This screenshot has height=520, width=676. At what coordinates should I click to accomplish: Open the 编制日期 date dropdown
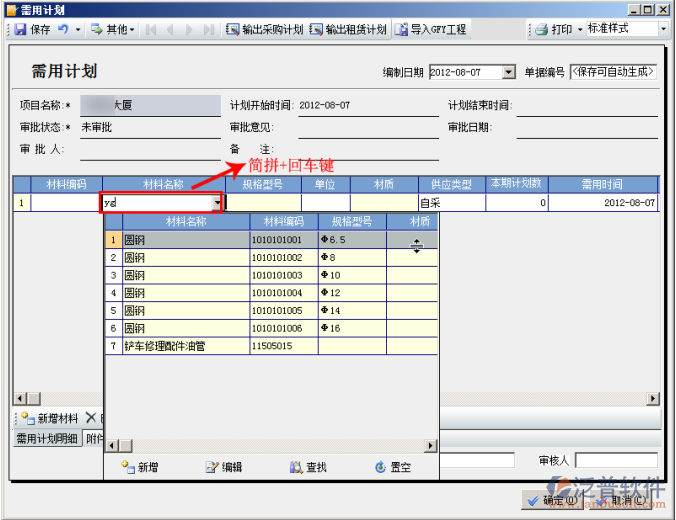509,72
